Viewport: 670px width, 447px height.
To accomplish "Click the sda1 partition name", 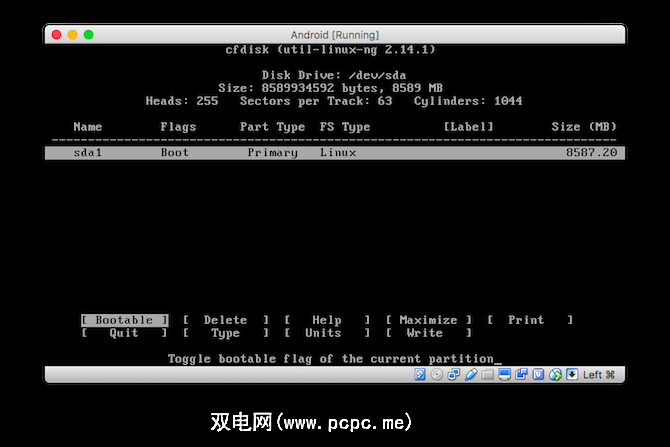I will pos(88,153).
